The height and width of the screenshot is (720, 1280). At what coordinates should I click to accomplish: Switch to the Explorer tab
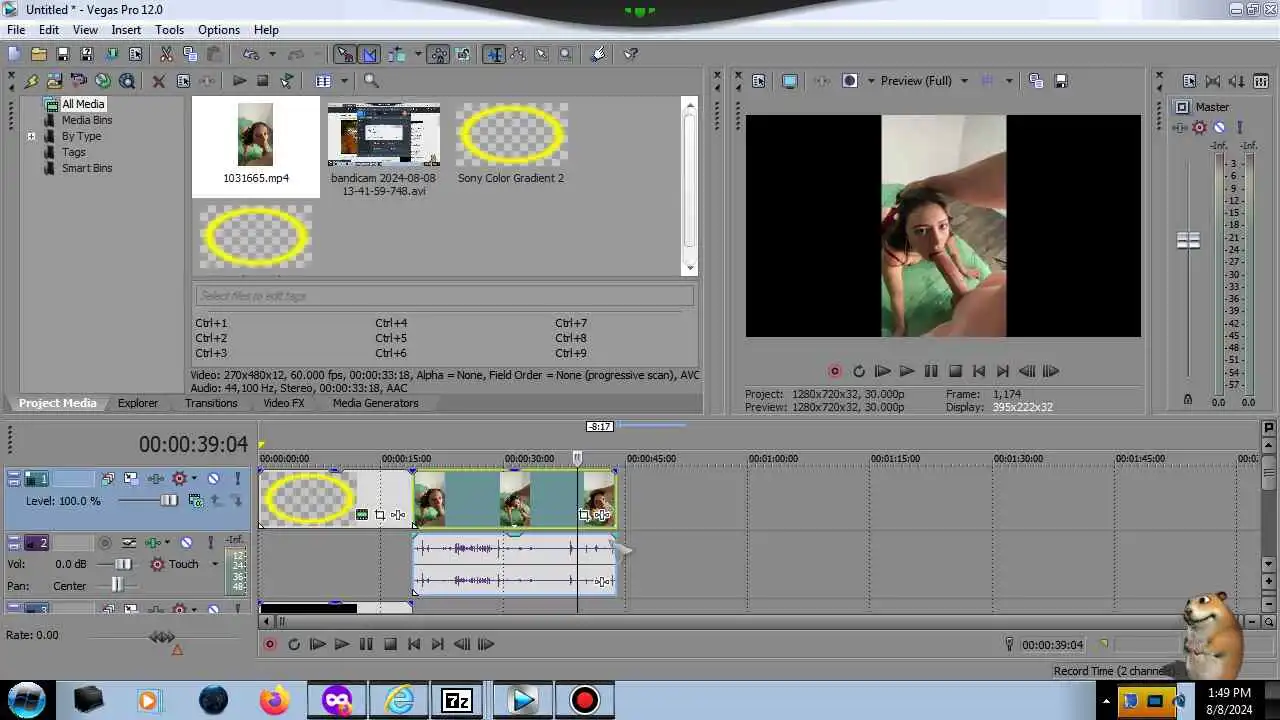point(138,403)
